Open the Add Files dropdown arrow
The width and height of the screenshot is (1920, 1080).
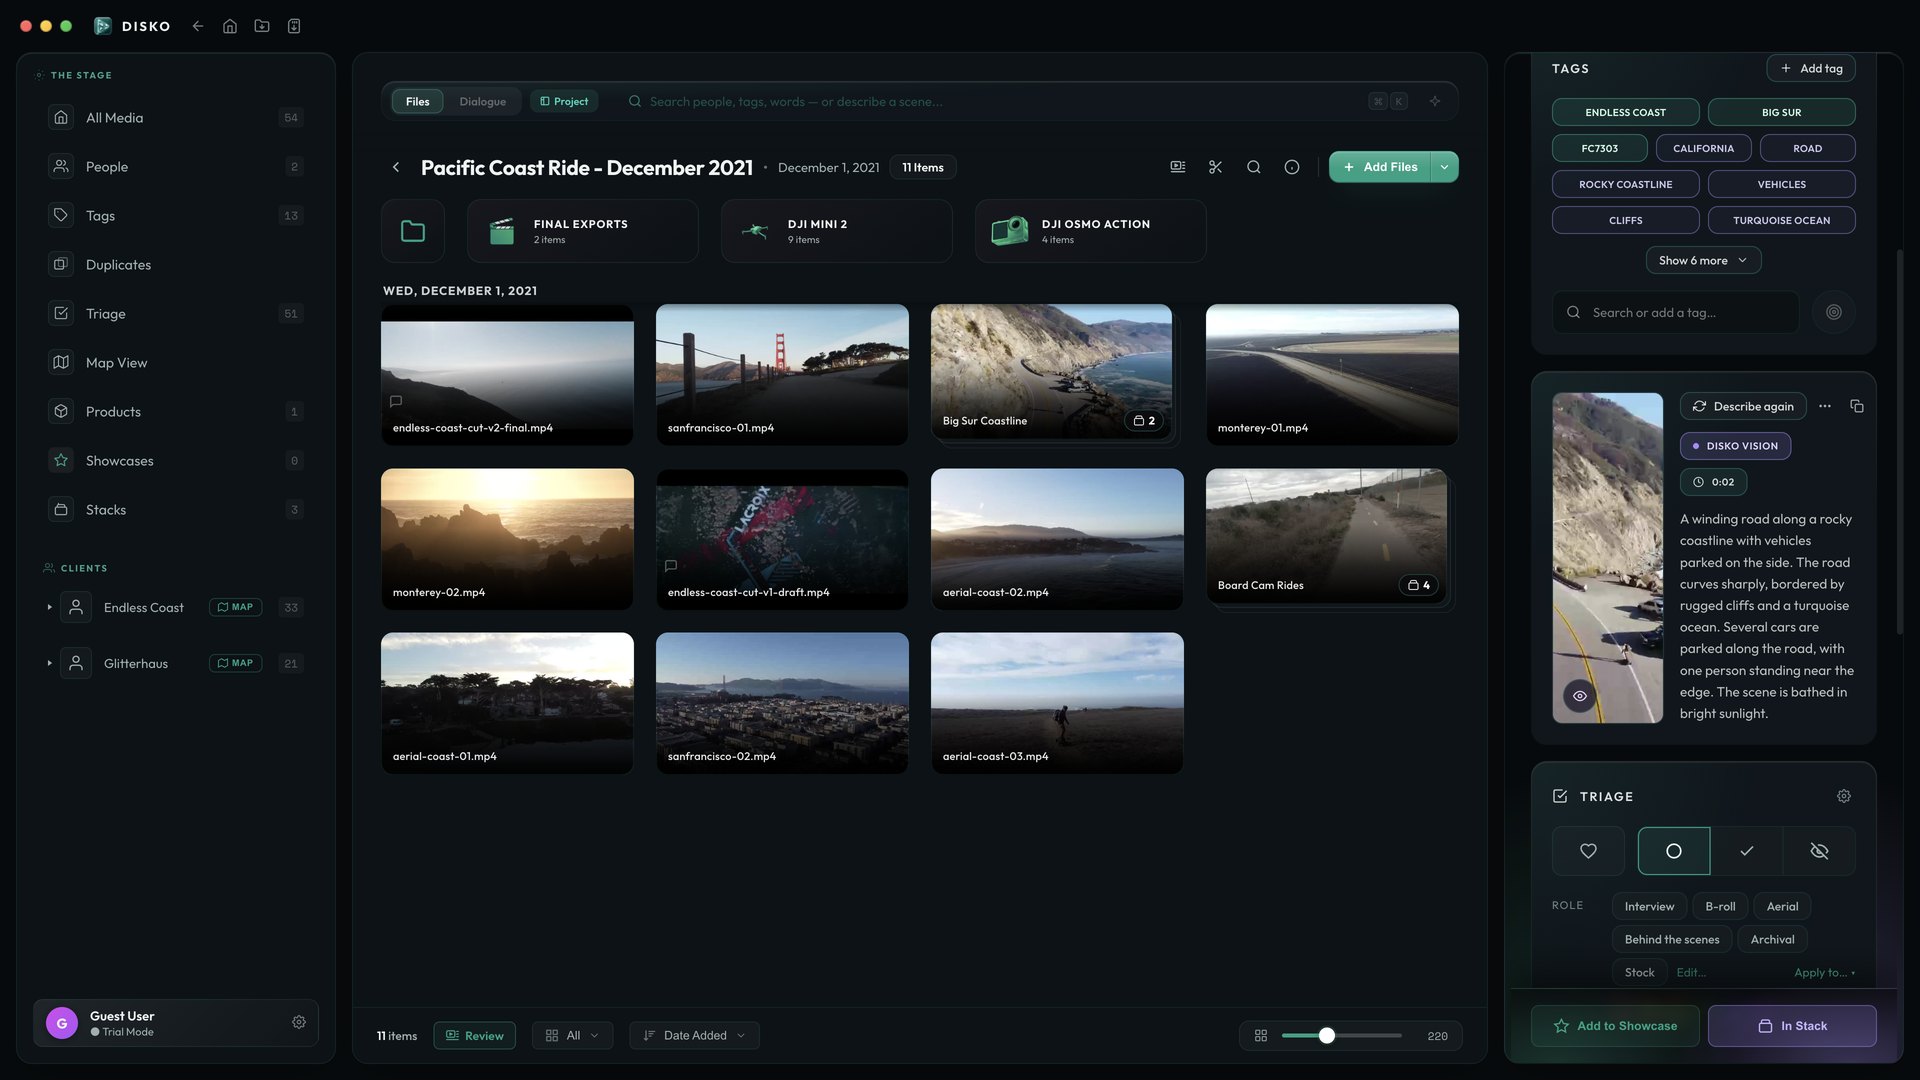tap(1444, 167)
